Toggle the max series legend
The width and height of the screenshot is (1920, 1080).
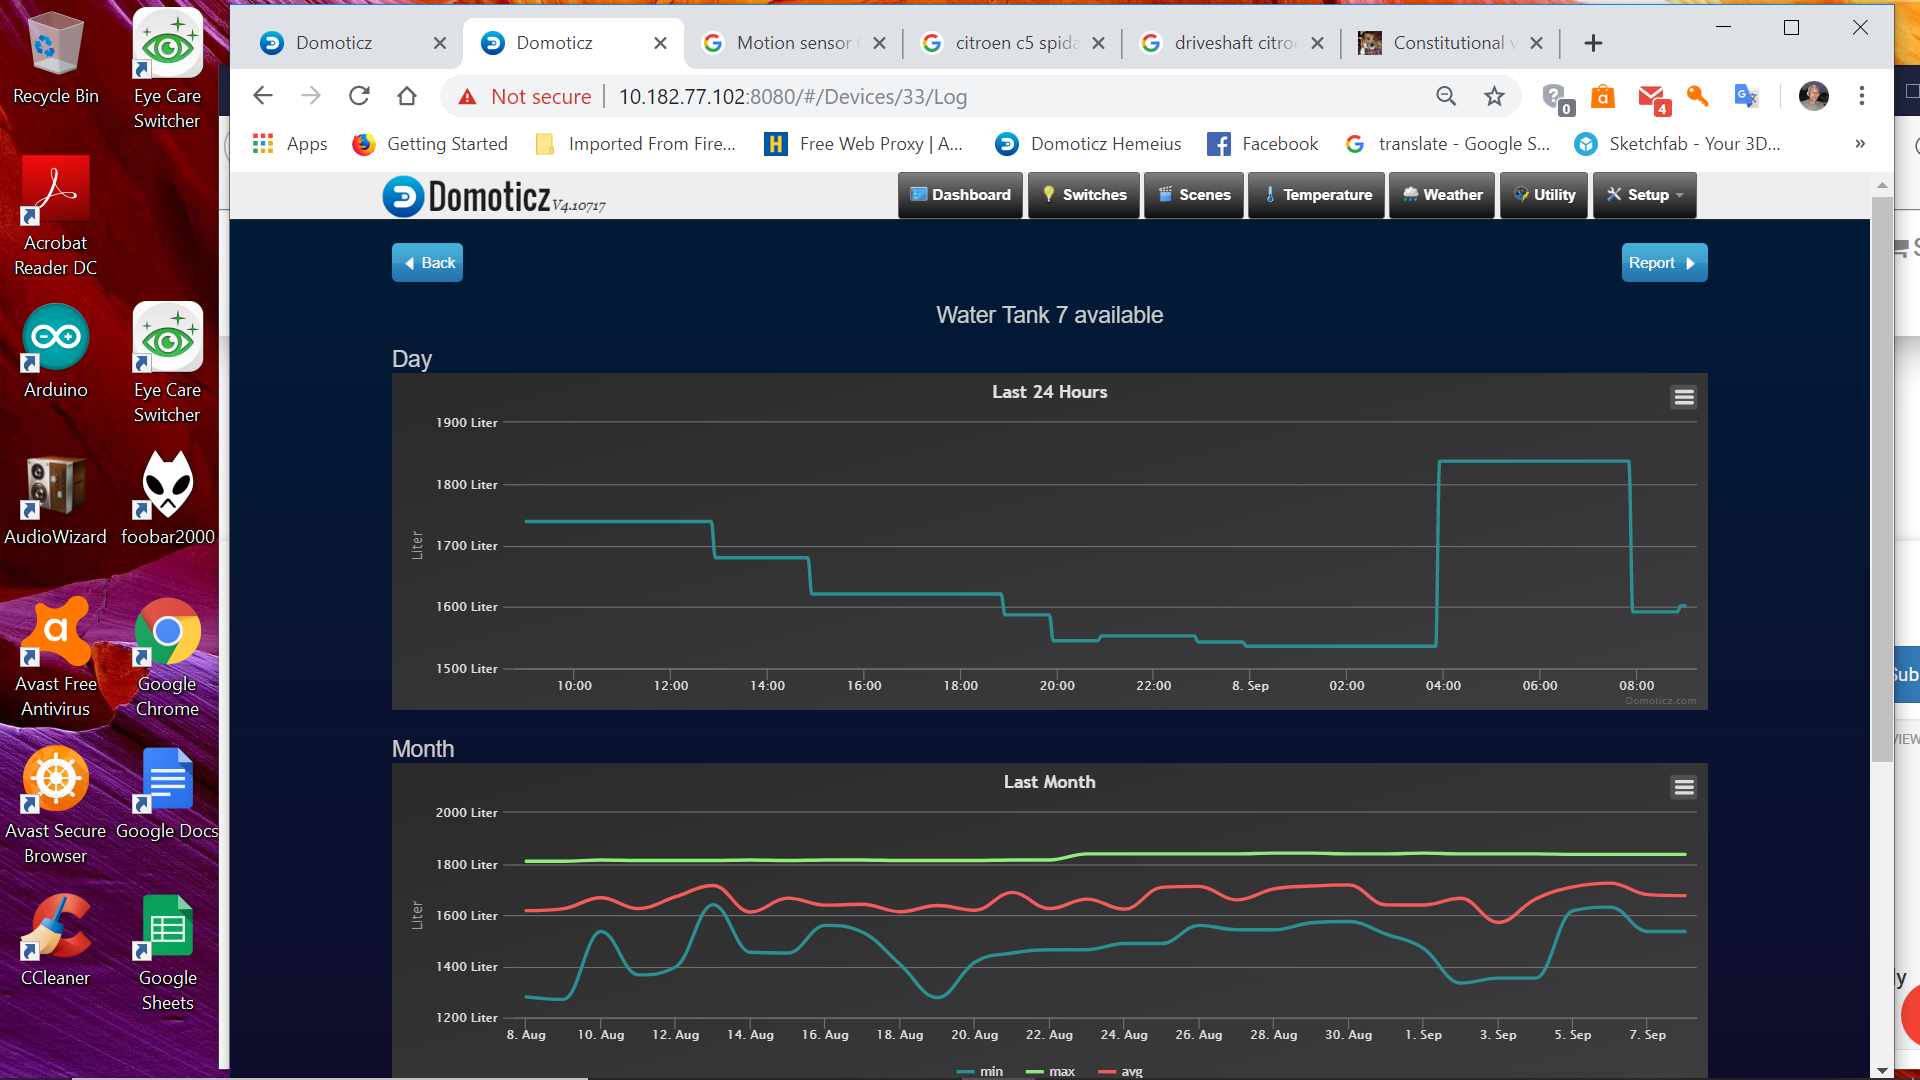[1051, 1071]
